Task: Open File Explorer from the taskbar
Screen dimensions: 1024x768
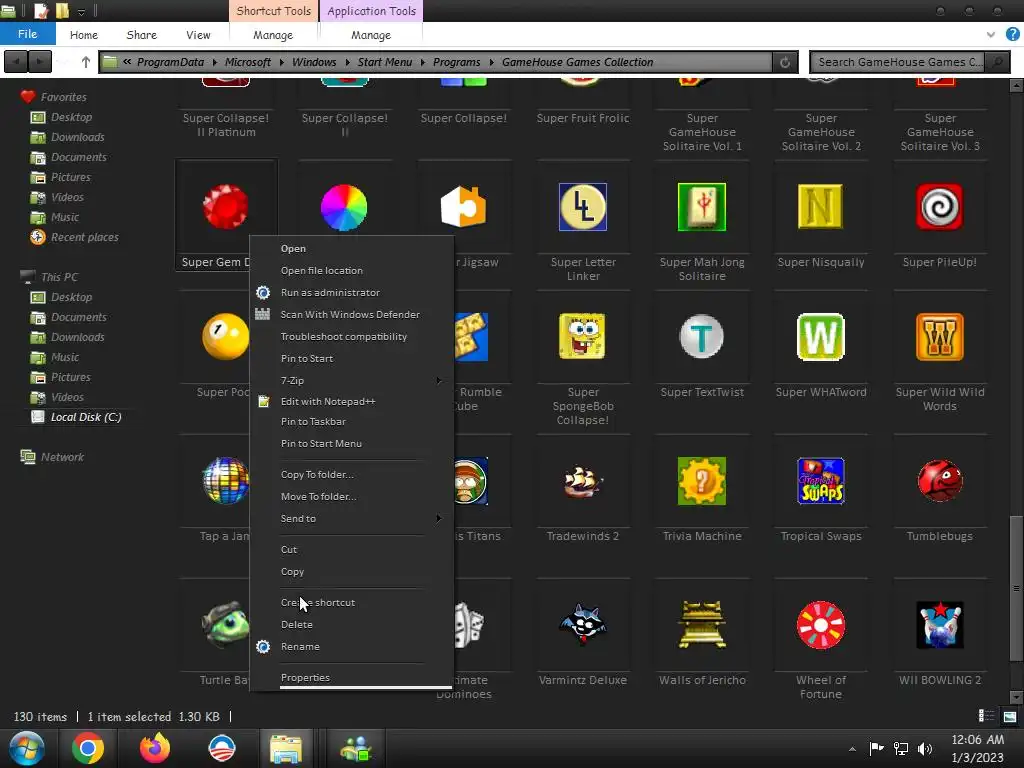Action: tap(286, 748)
